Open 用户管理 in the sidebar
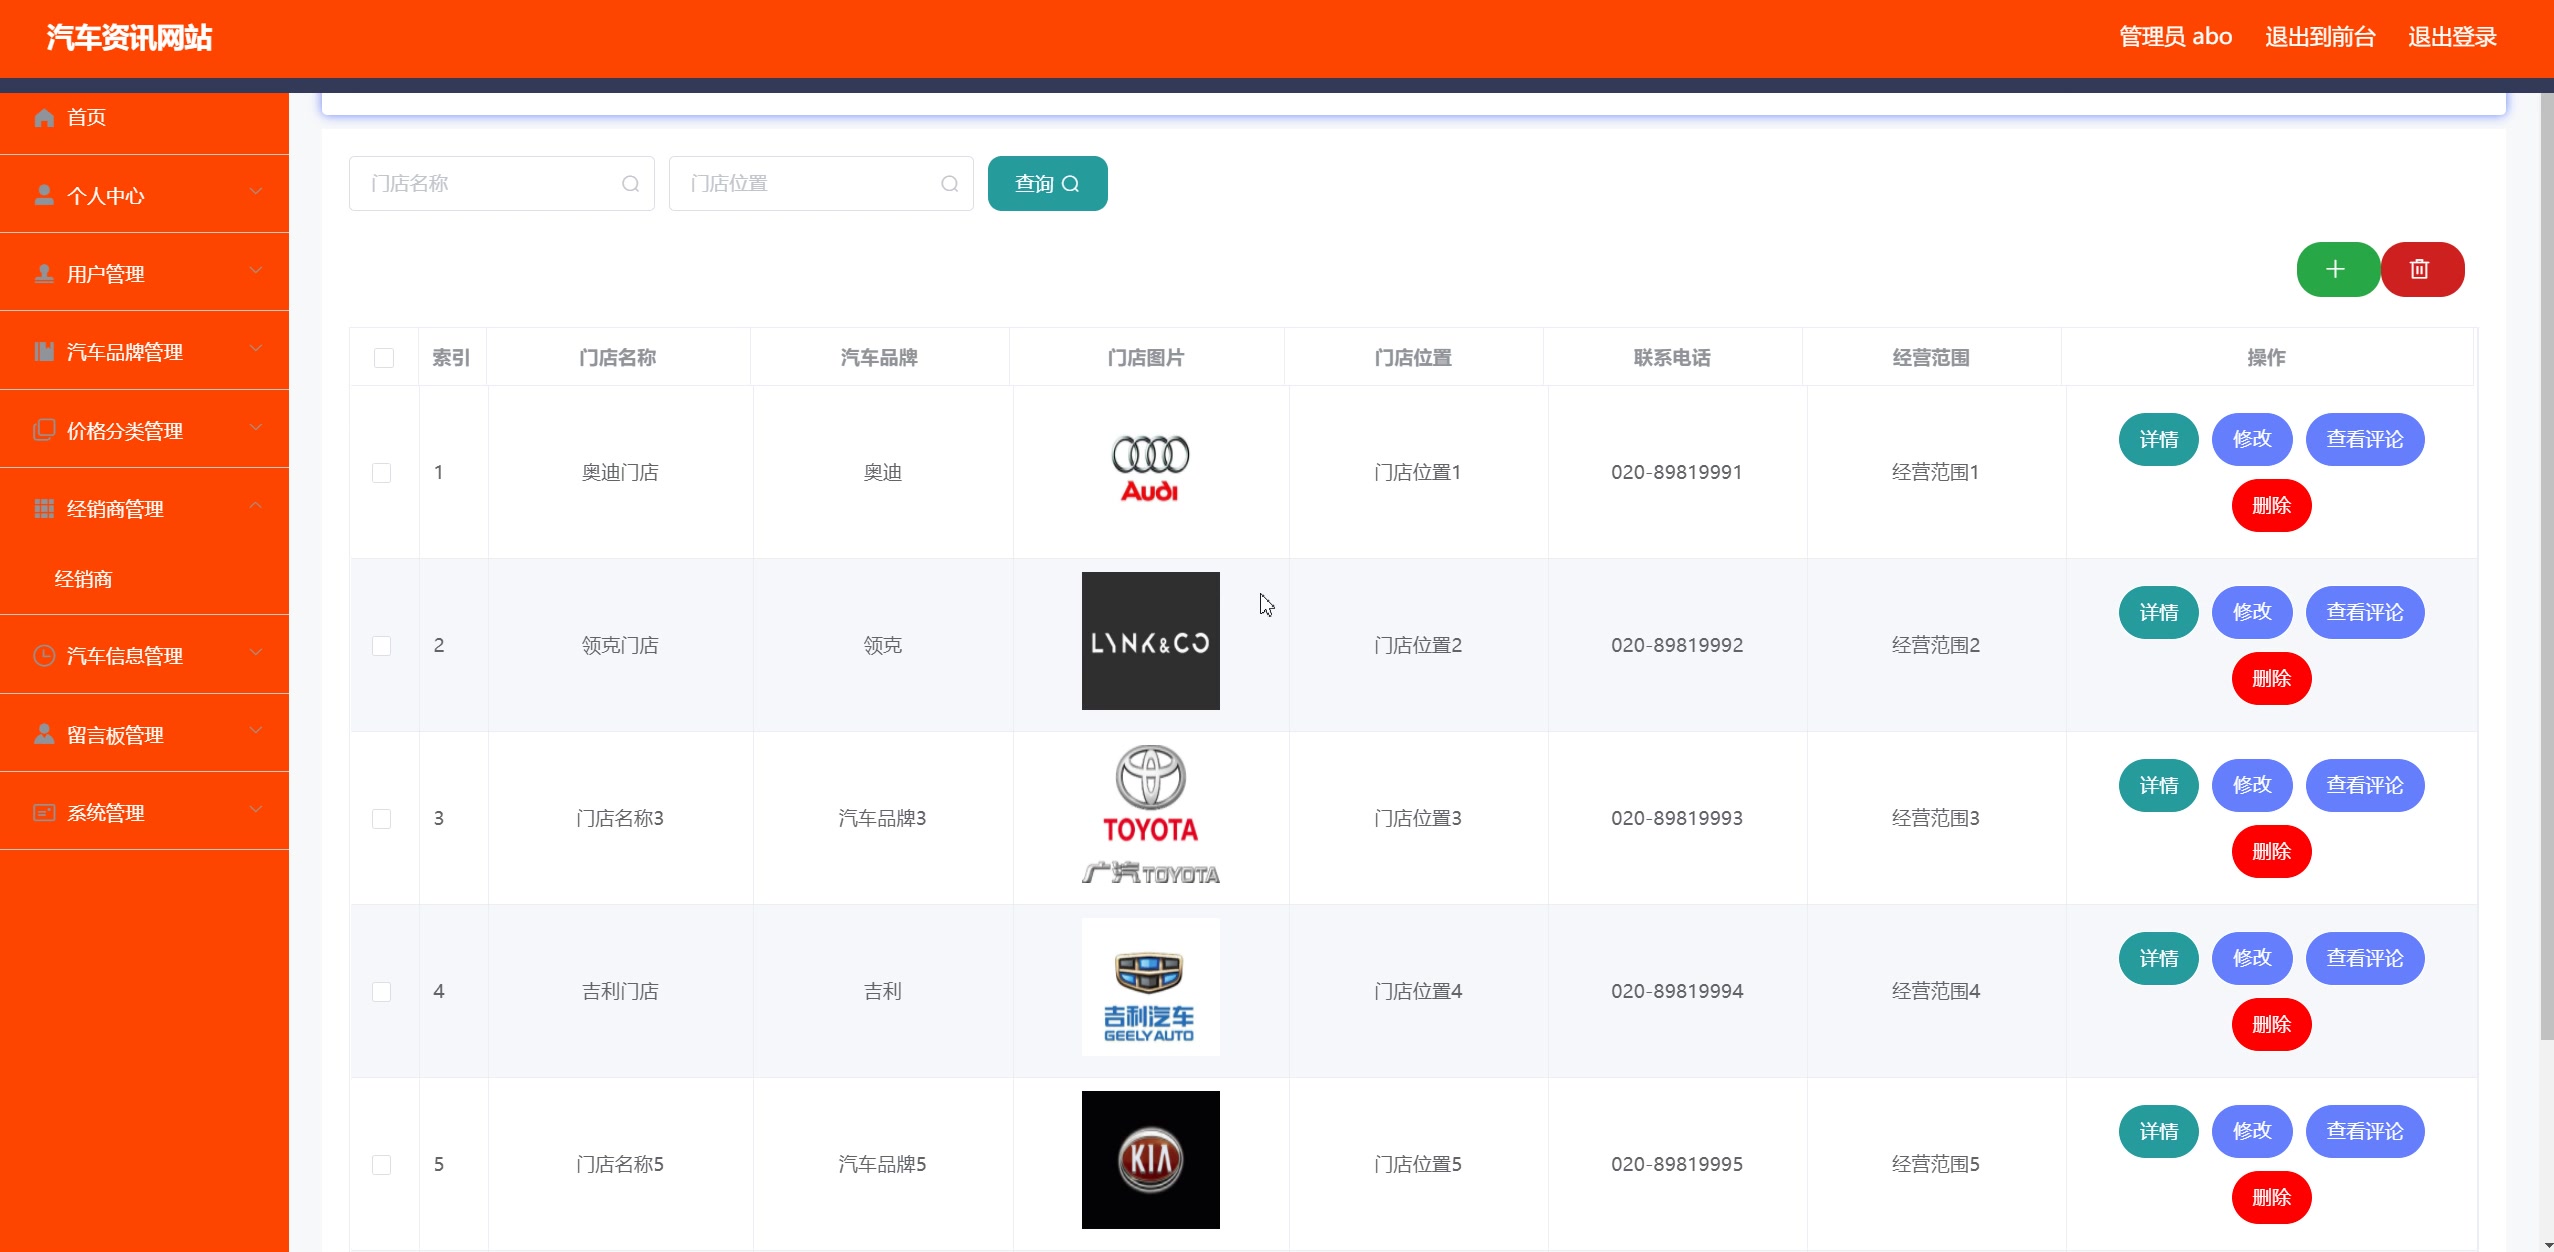Image resolution: width=2554 pixels, height=1252 pixels. tap(144, 273)
